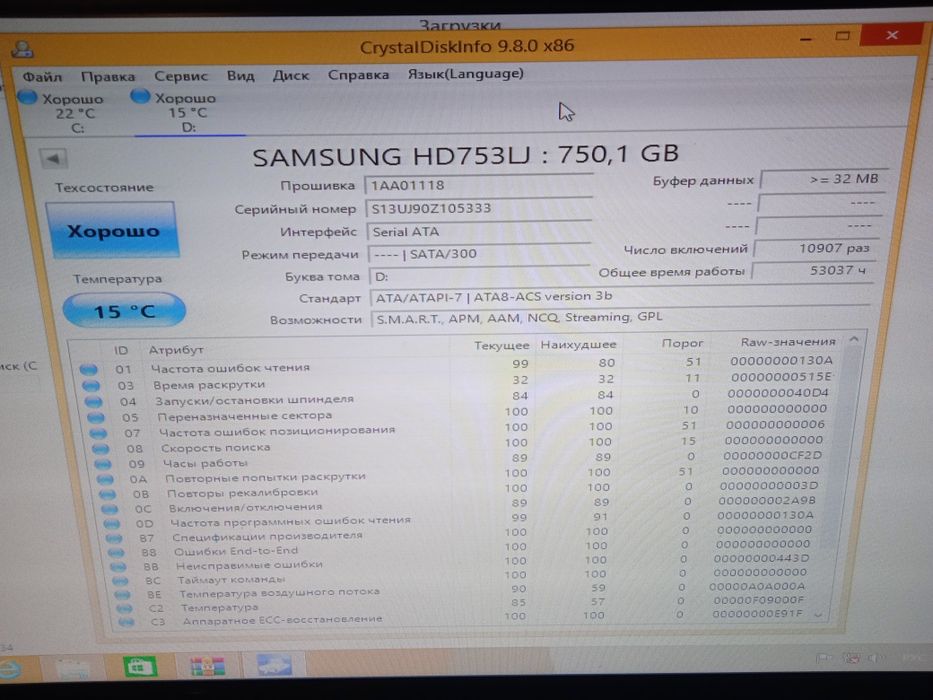The height and width of the screenshot is (700, 933).
Task: Click the Текущее column header
Action: click(502, 345)
